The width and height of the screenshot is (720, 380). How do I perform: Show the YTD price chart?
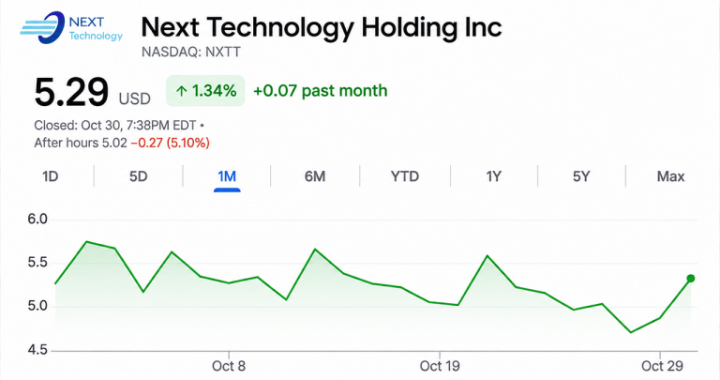pos(405,177)
